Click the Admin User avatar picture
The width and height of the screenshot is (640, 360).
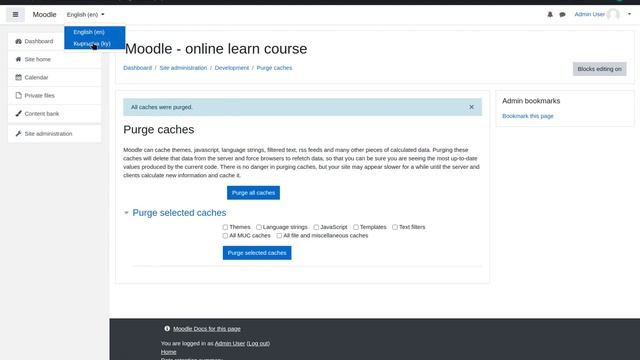click(613, 14)
